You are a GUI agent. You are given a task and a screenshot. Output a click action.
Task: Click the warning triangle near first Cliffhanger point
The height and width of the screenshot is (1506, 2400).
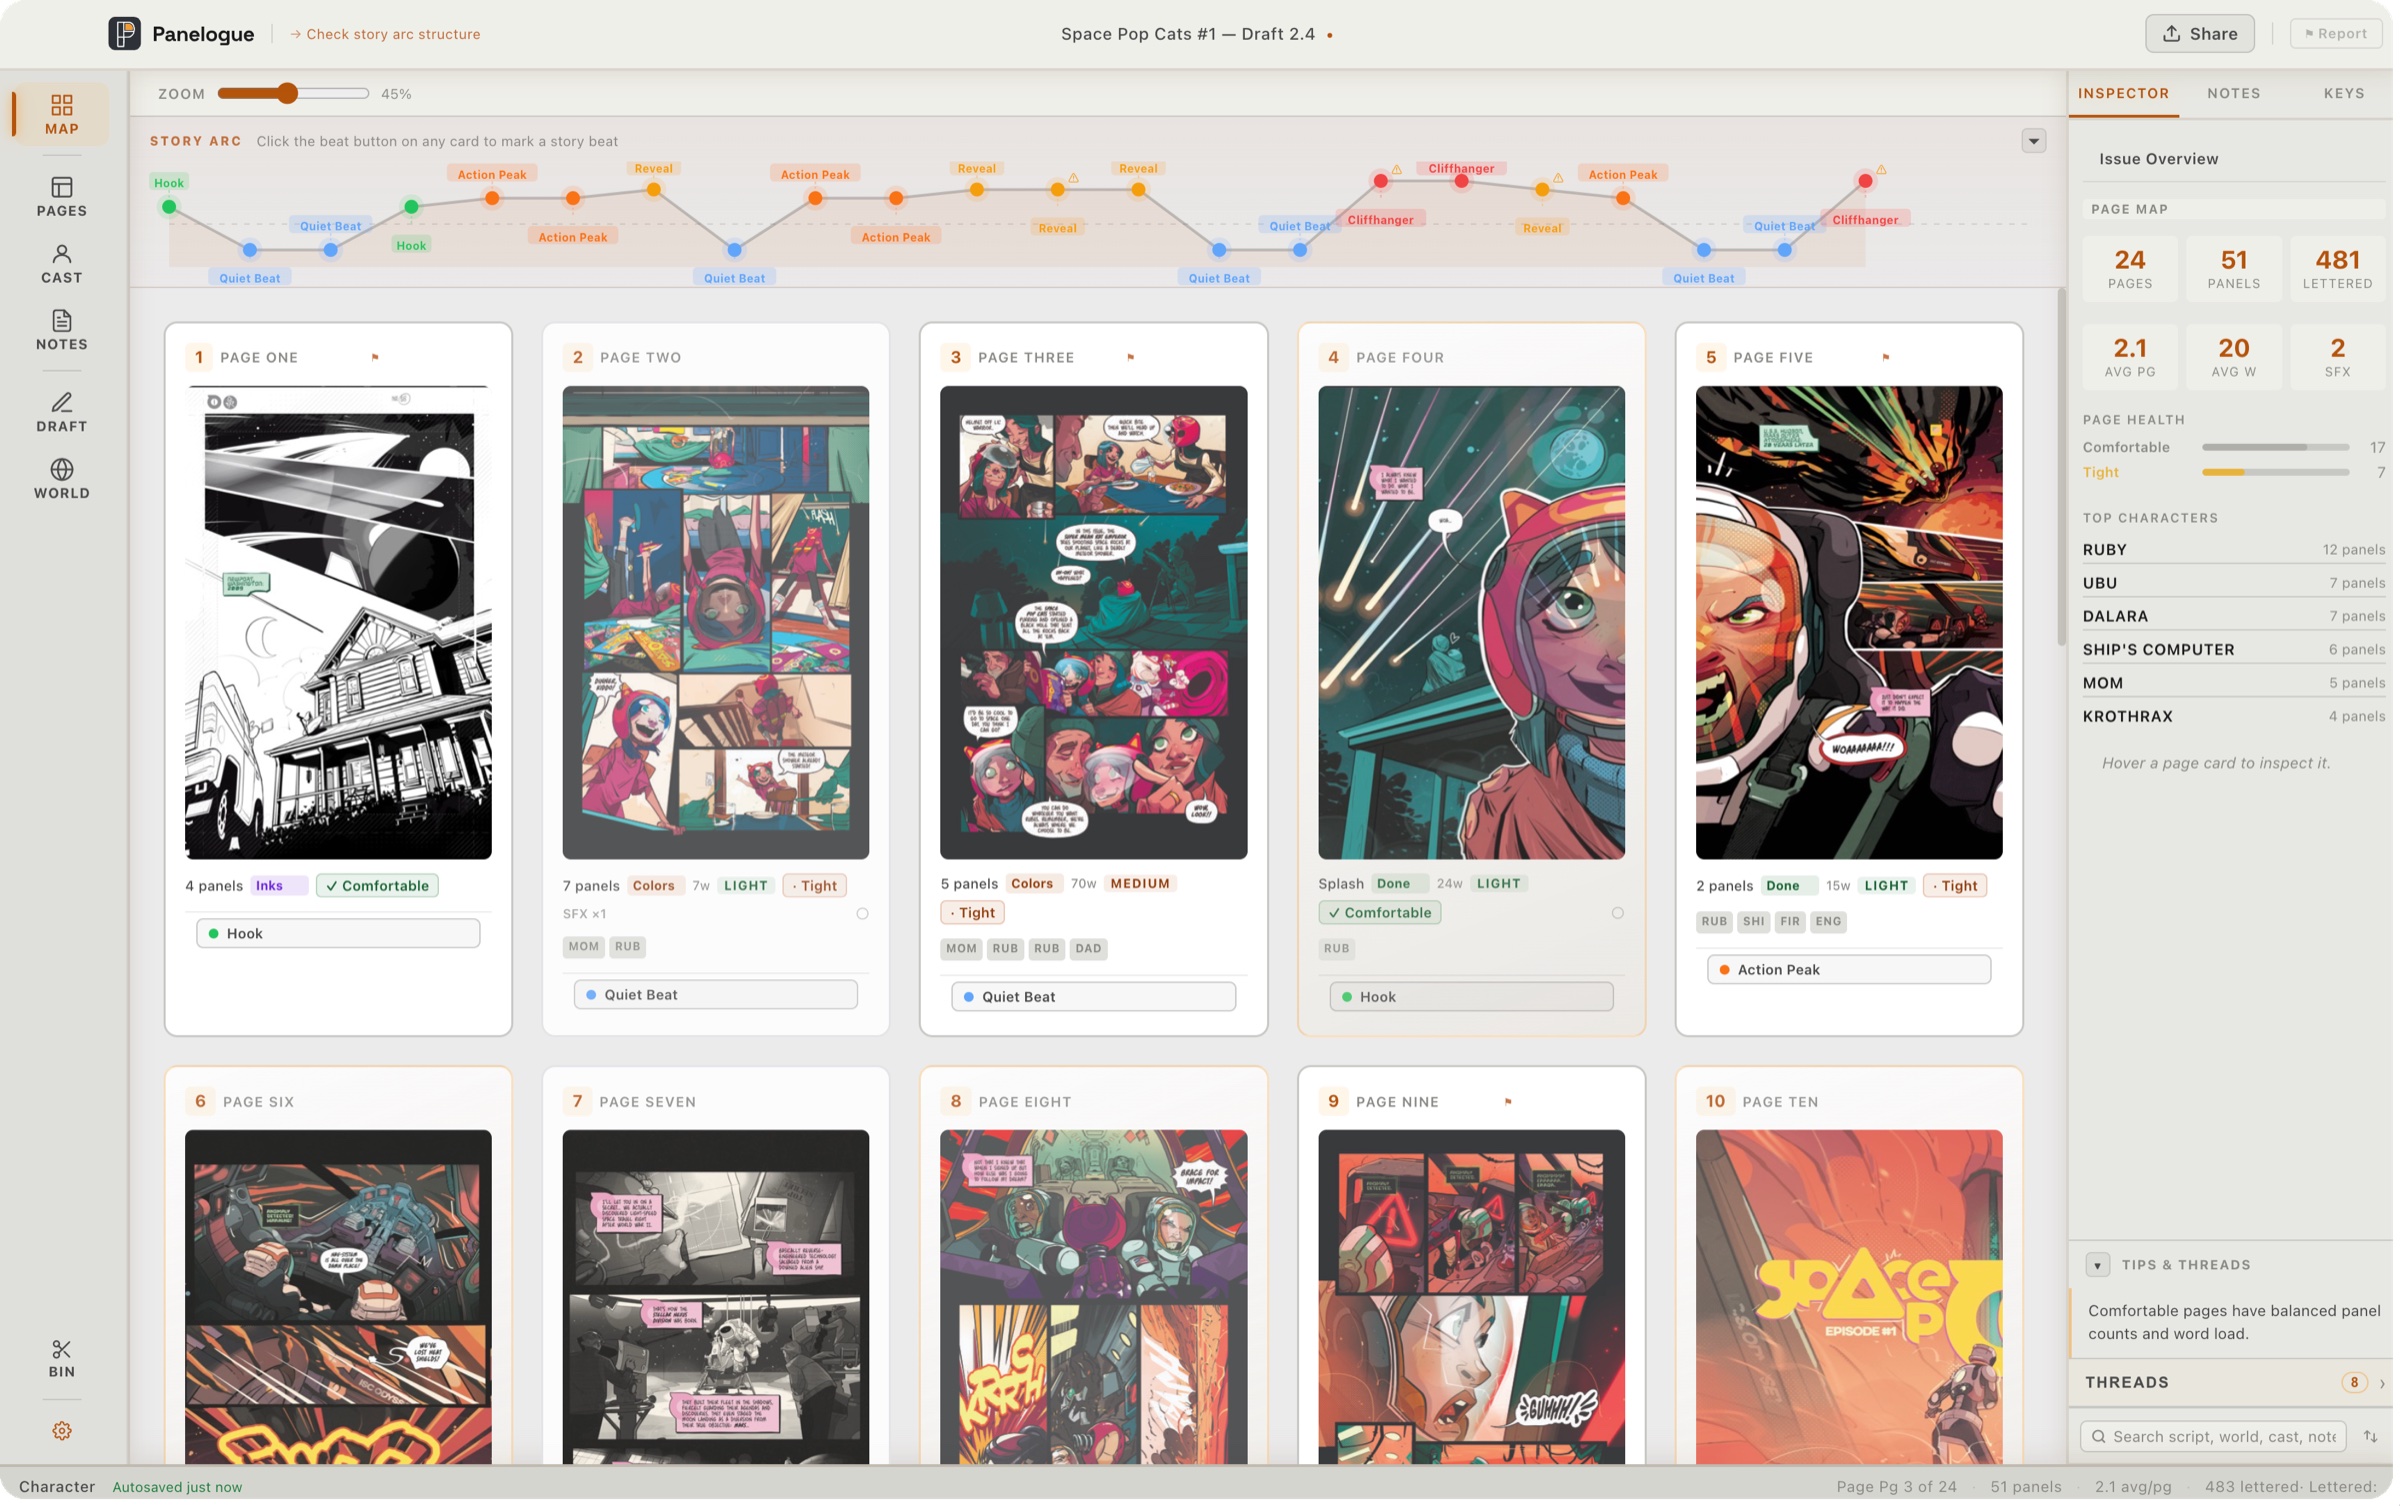(1400, 170)
